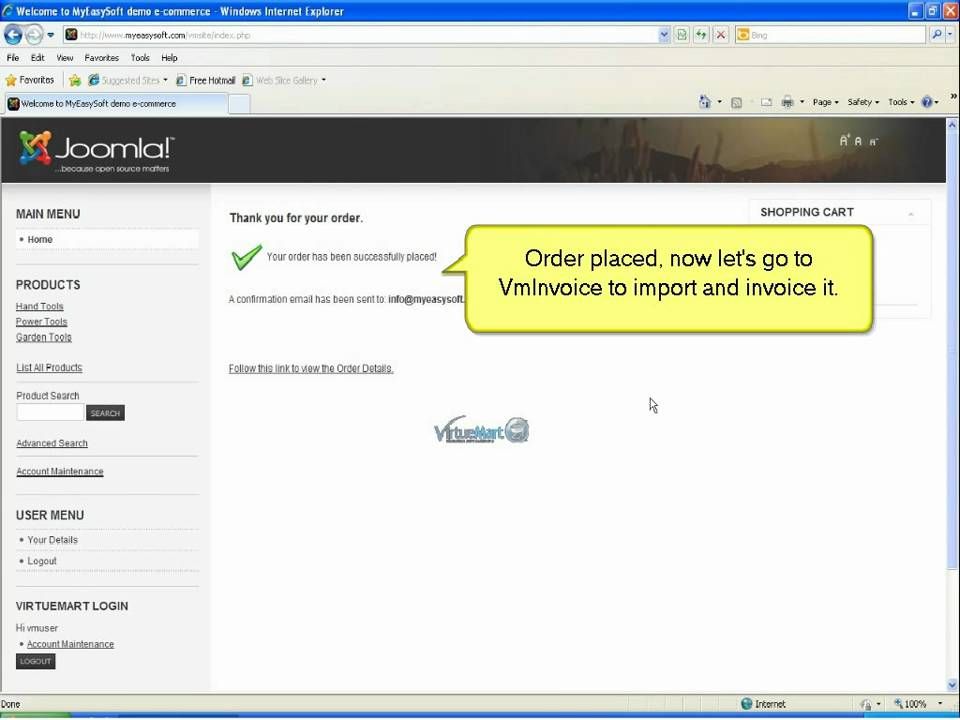The height and width of the screenshot is (720, 960).
Task: Click the VirtueMart logo
Action: click(x=481, y=430)
